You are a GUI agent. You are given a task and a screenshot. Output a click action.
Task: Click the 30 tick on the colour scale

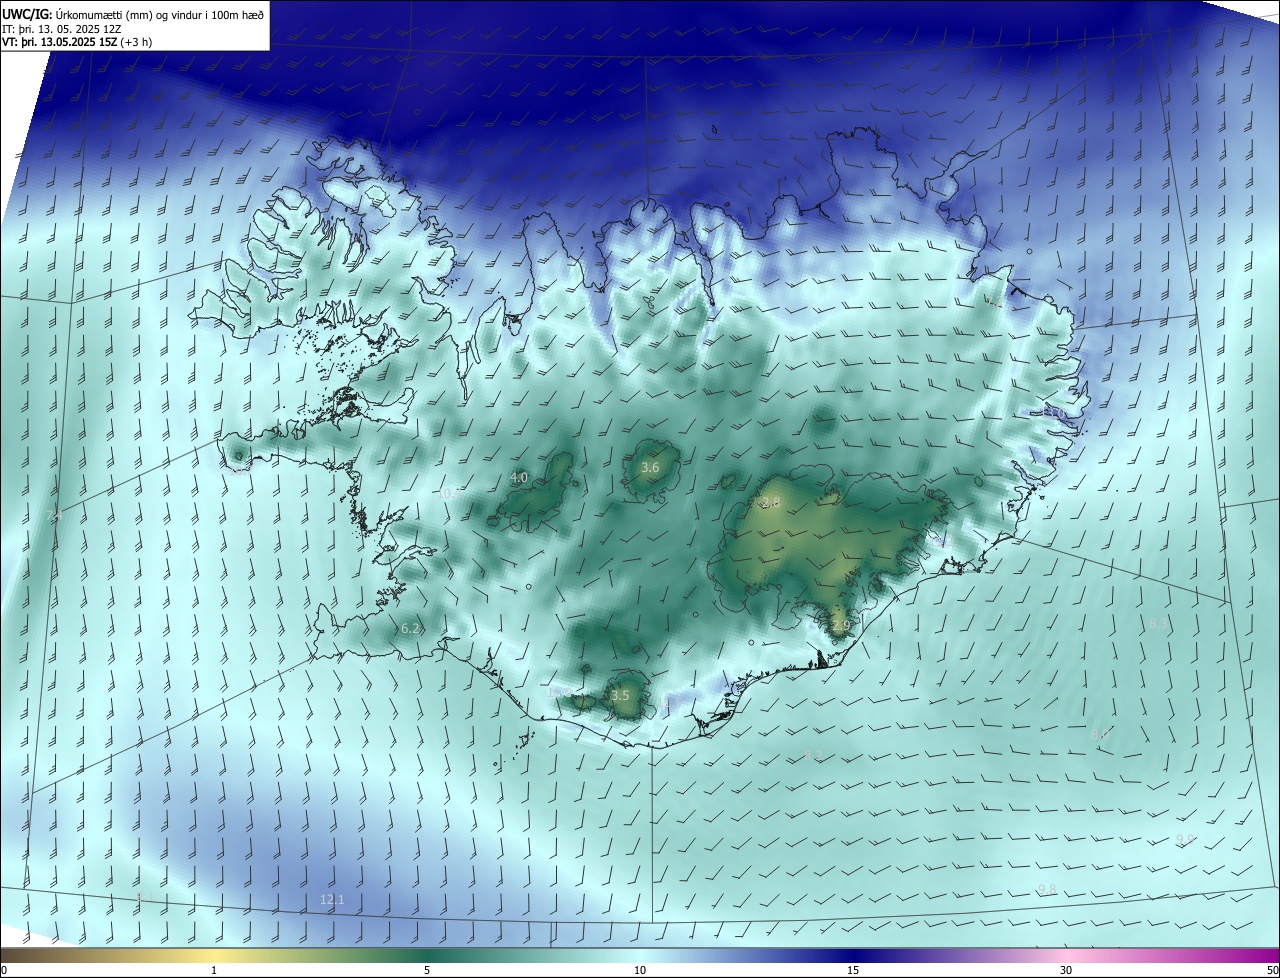[x=1066, y=970]
